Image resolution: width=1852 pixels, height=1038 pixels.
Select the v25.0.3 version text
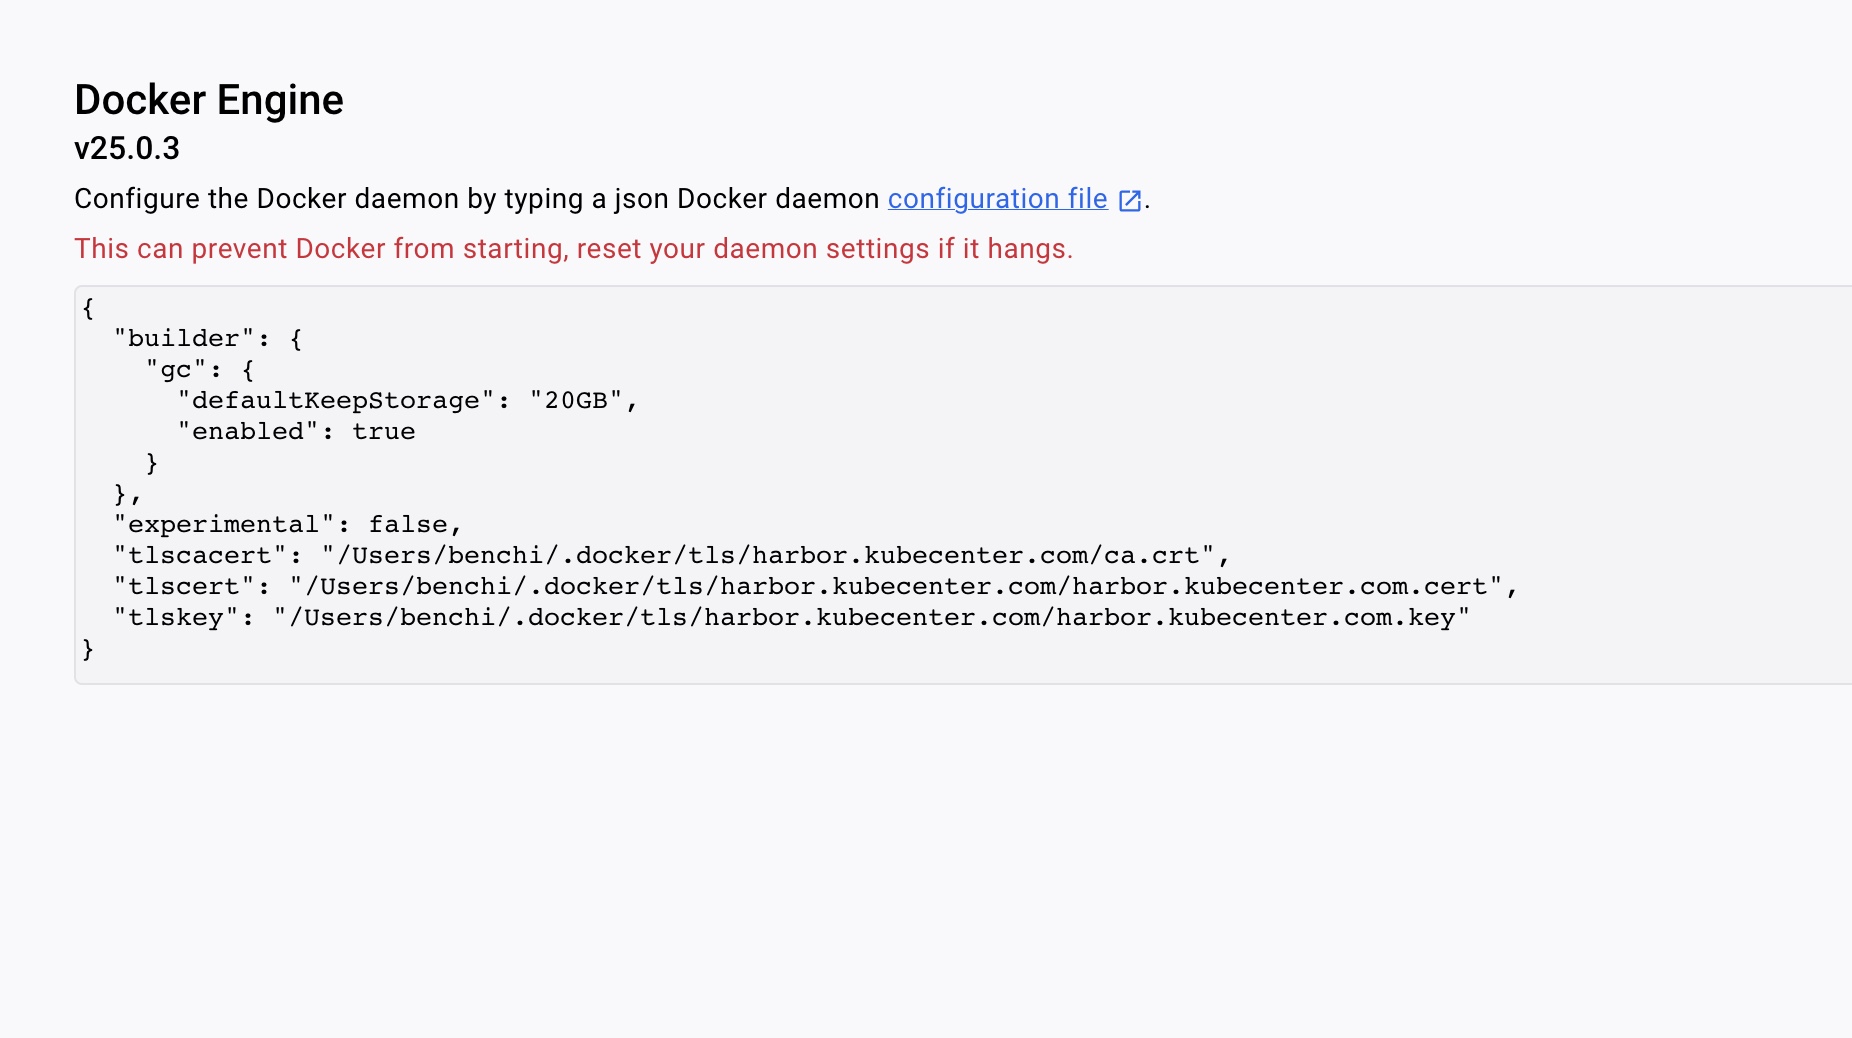pos(127,148)
